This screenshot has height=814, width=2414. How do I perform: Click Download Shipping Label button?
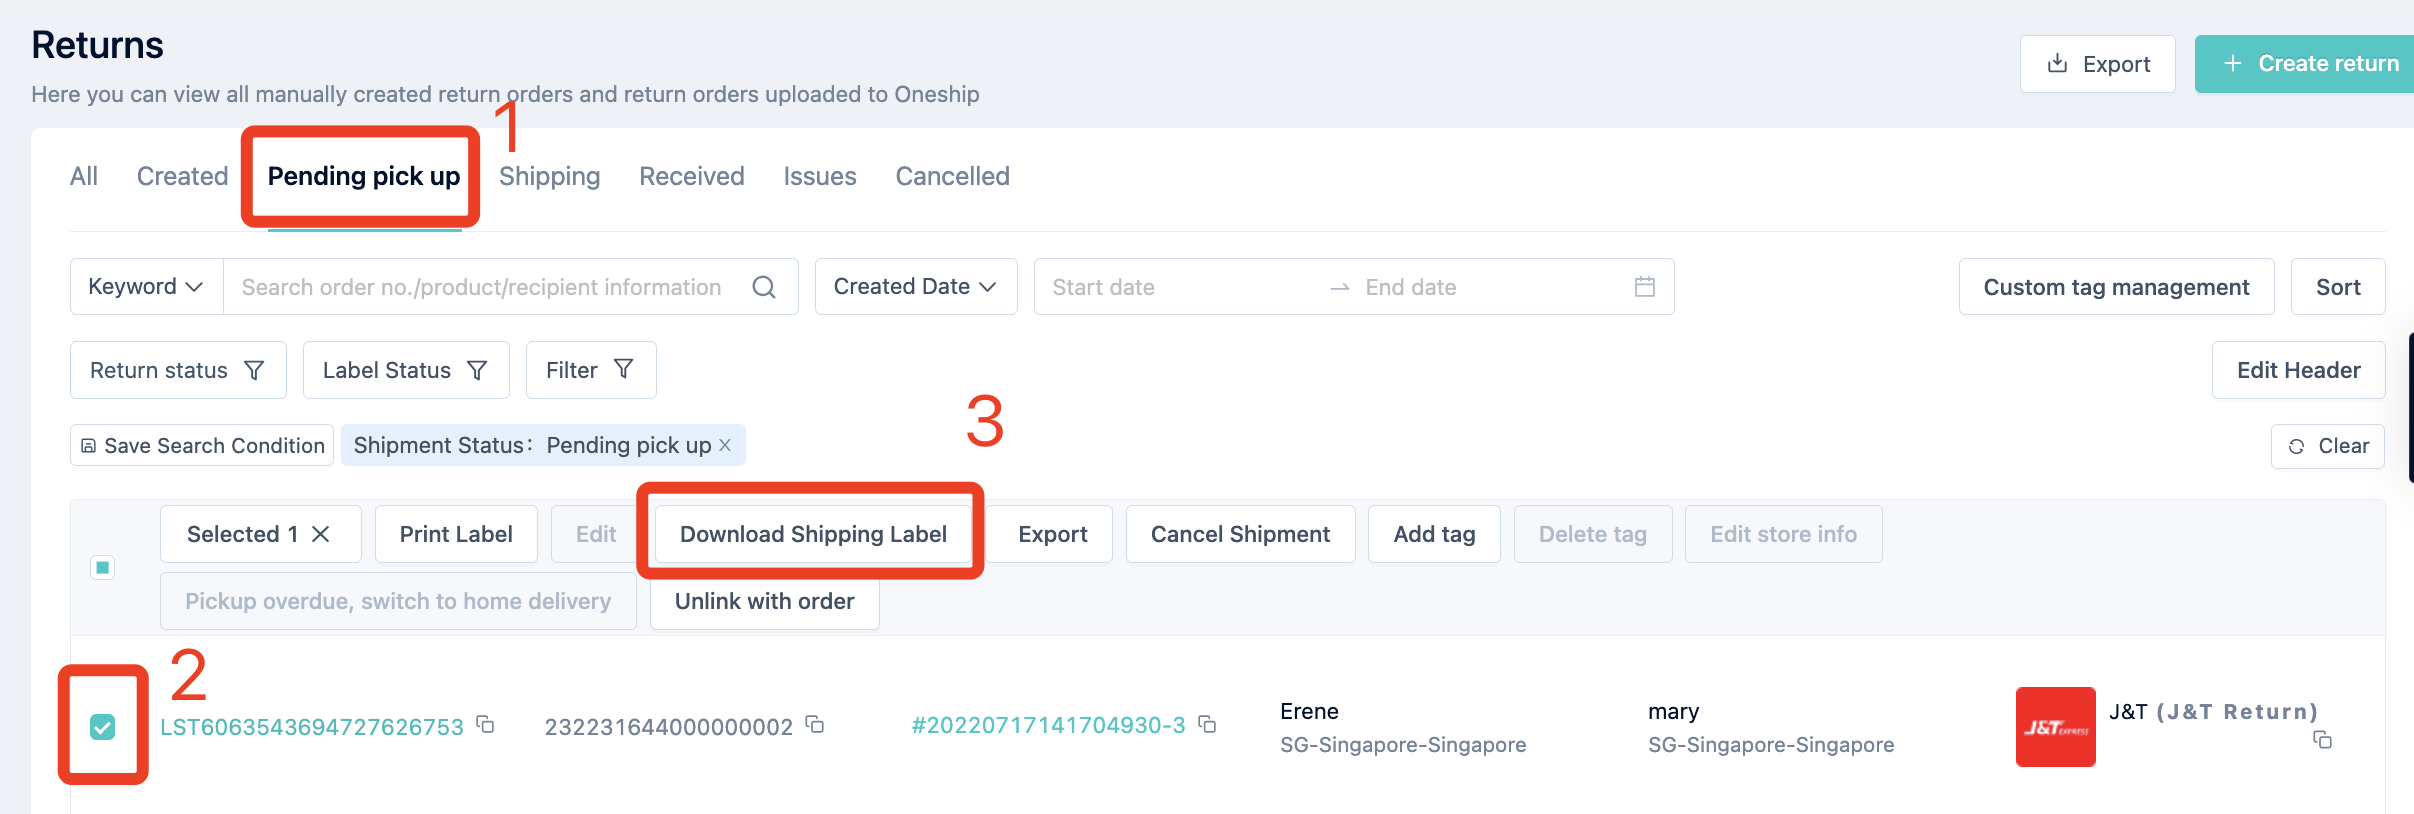click(x=812, y=534)
